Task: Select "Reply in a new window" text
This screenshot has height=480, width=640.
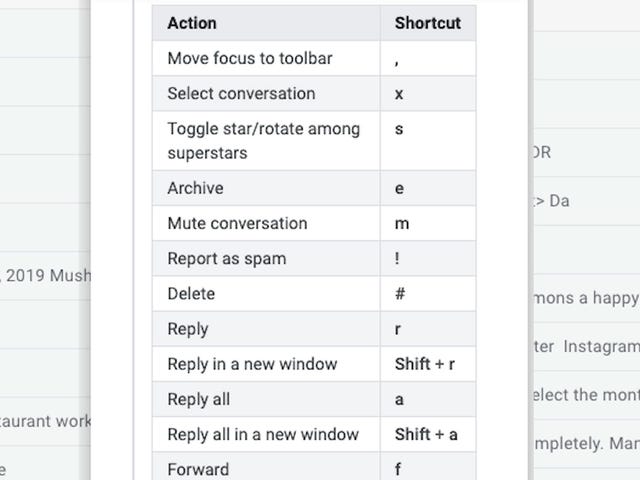Action: 252,364
